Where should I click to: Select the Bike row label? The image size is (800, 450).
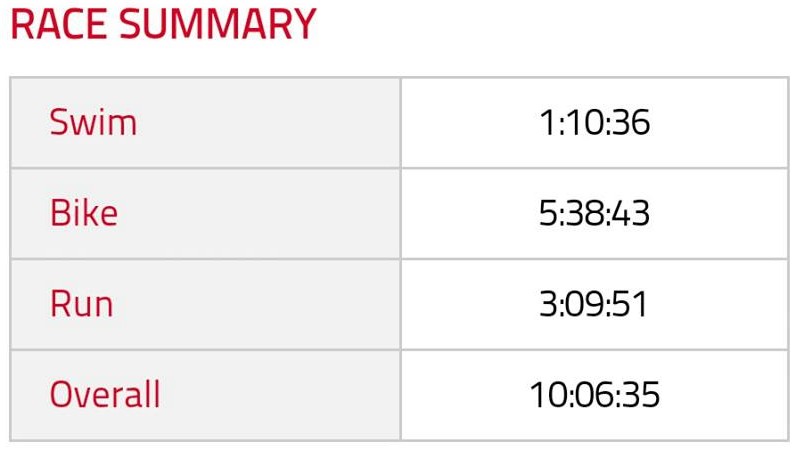(84, 214)
